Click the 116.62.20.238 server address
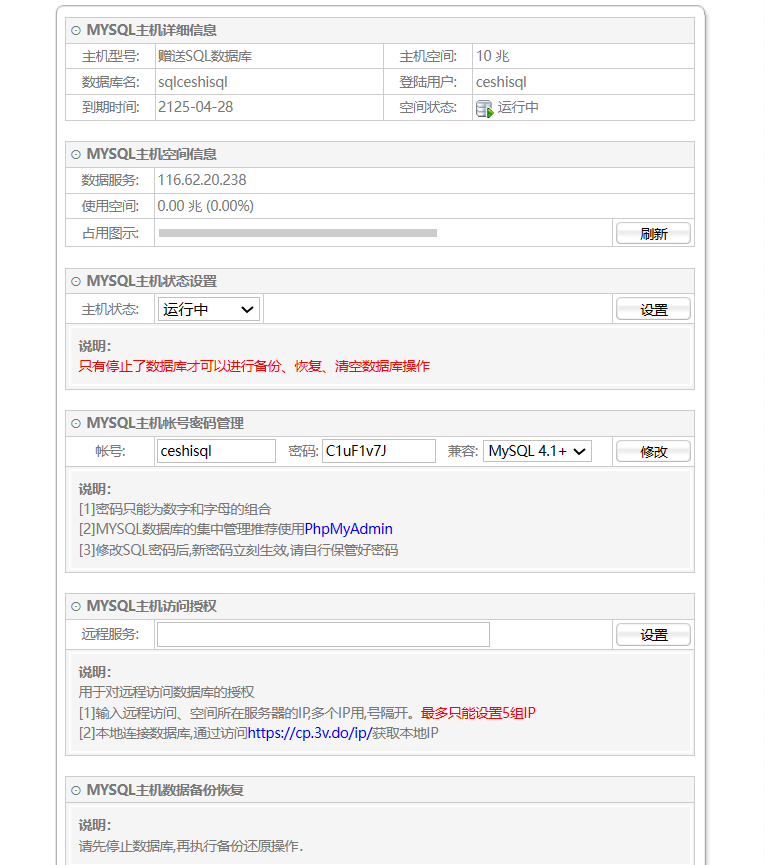The width and height of the screenshot is (765, 865). click(202, 180)
